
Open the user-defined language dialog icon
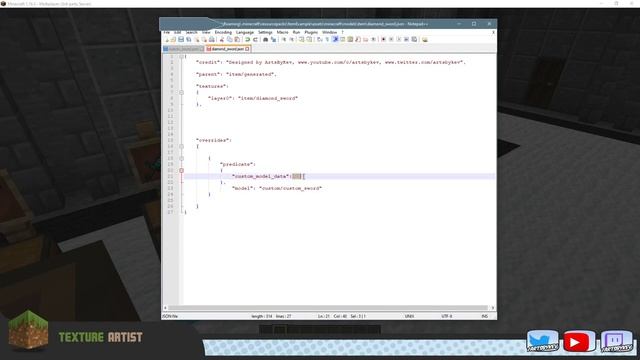pyautogui.click(x=342, y=40)
